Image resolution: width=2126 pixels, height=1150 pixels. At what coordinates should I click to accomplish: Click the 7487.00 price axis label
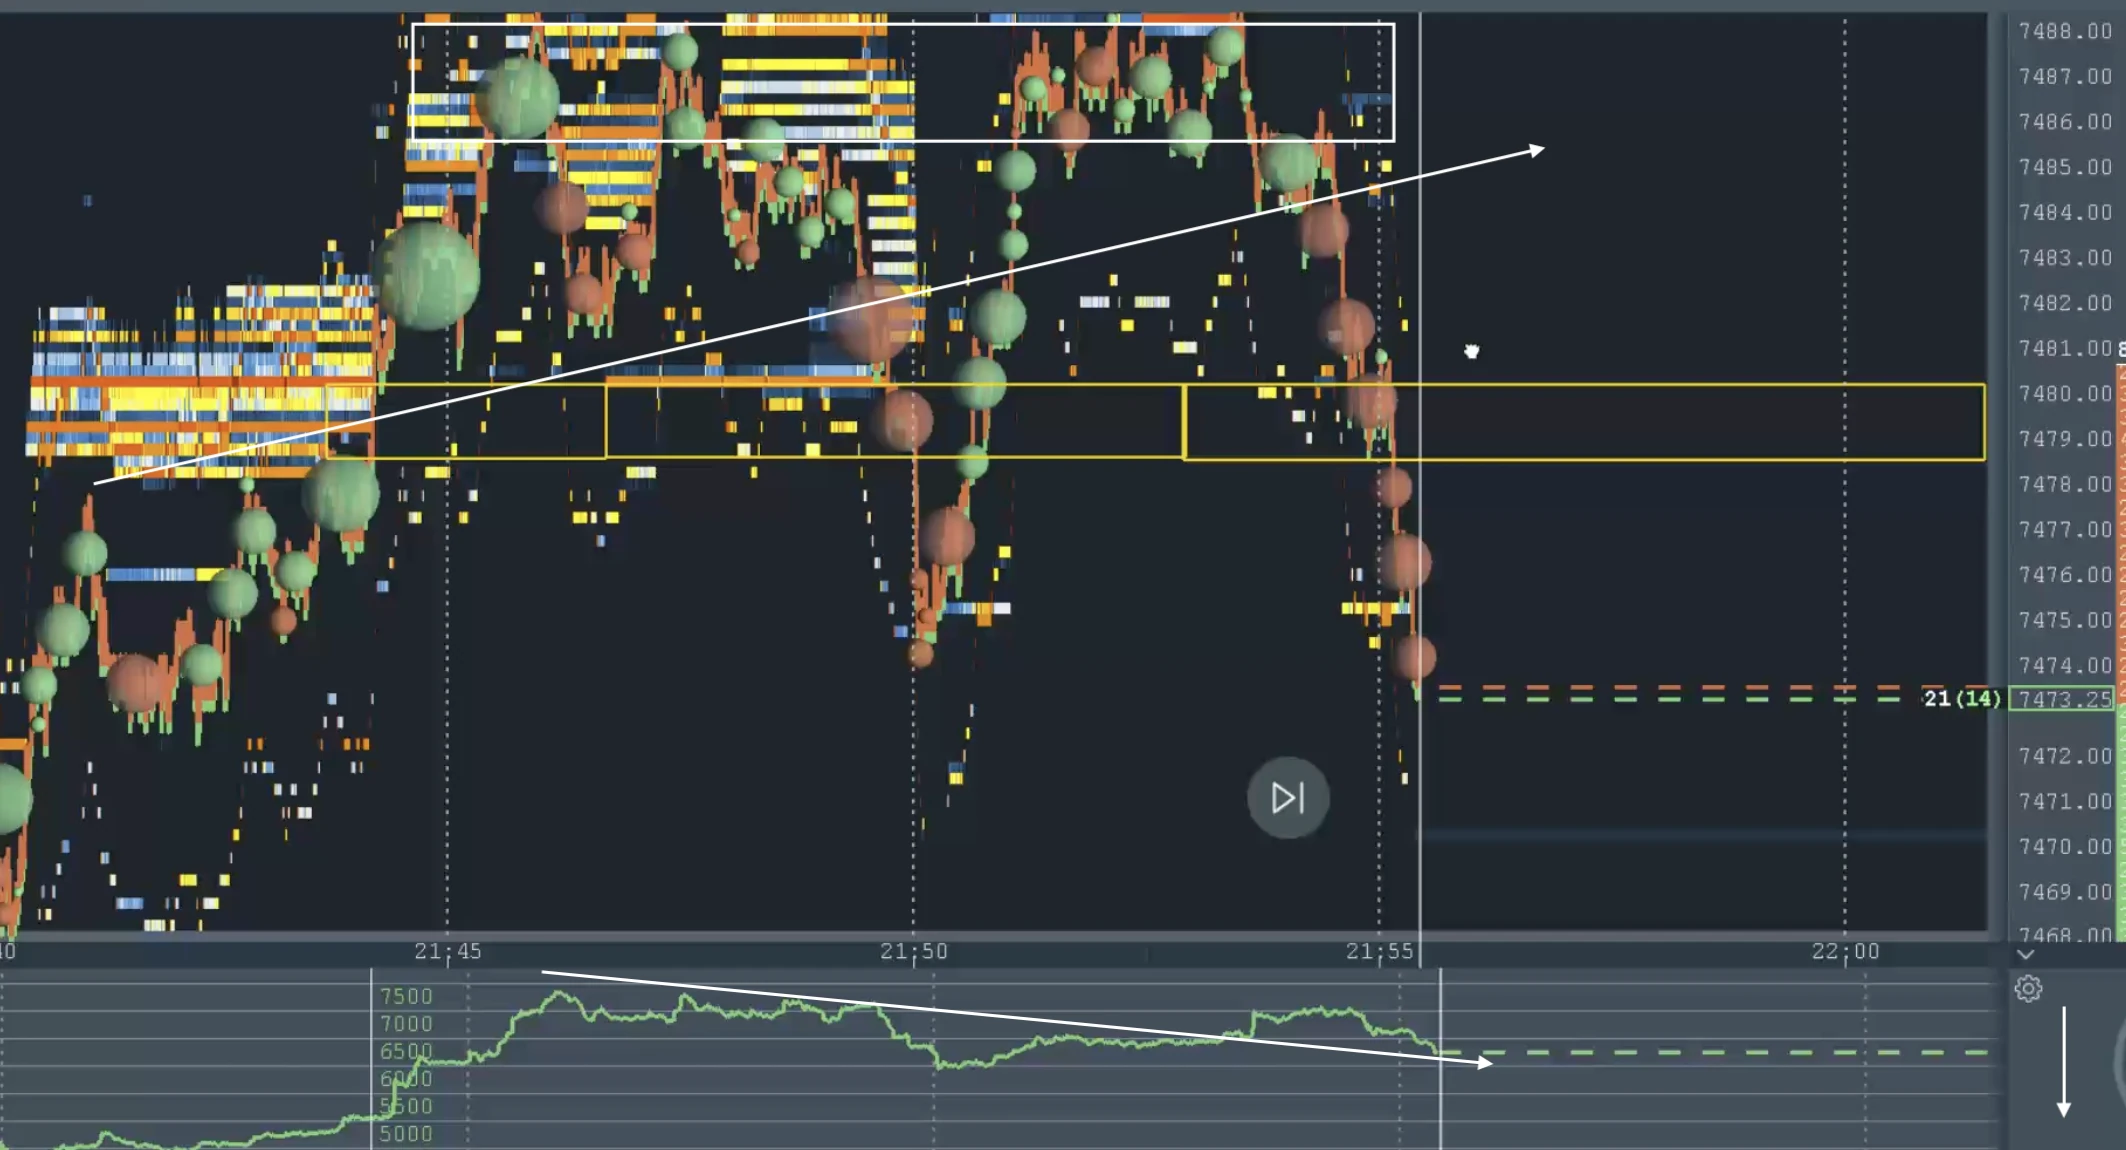point(2065,77)
